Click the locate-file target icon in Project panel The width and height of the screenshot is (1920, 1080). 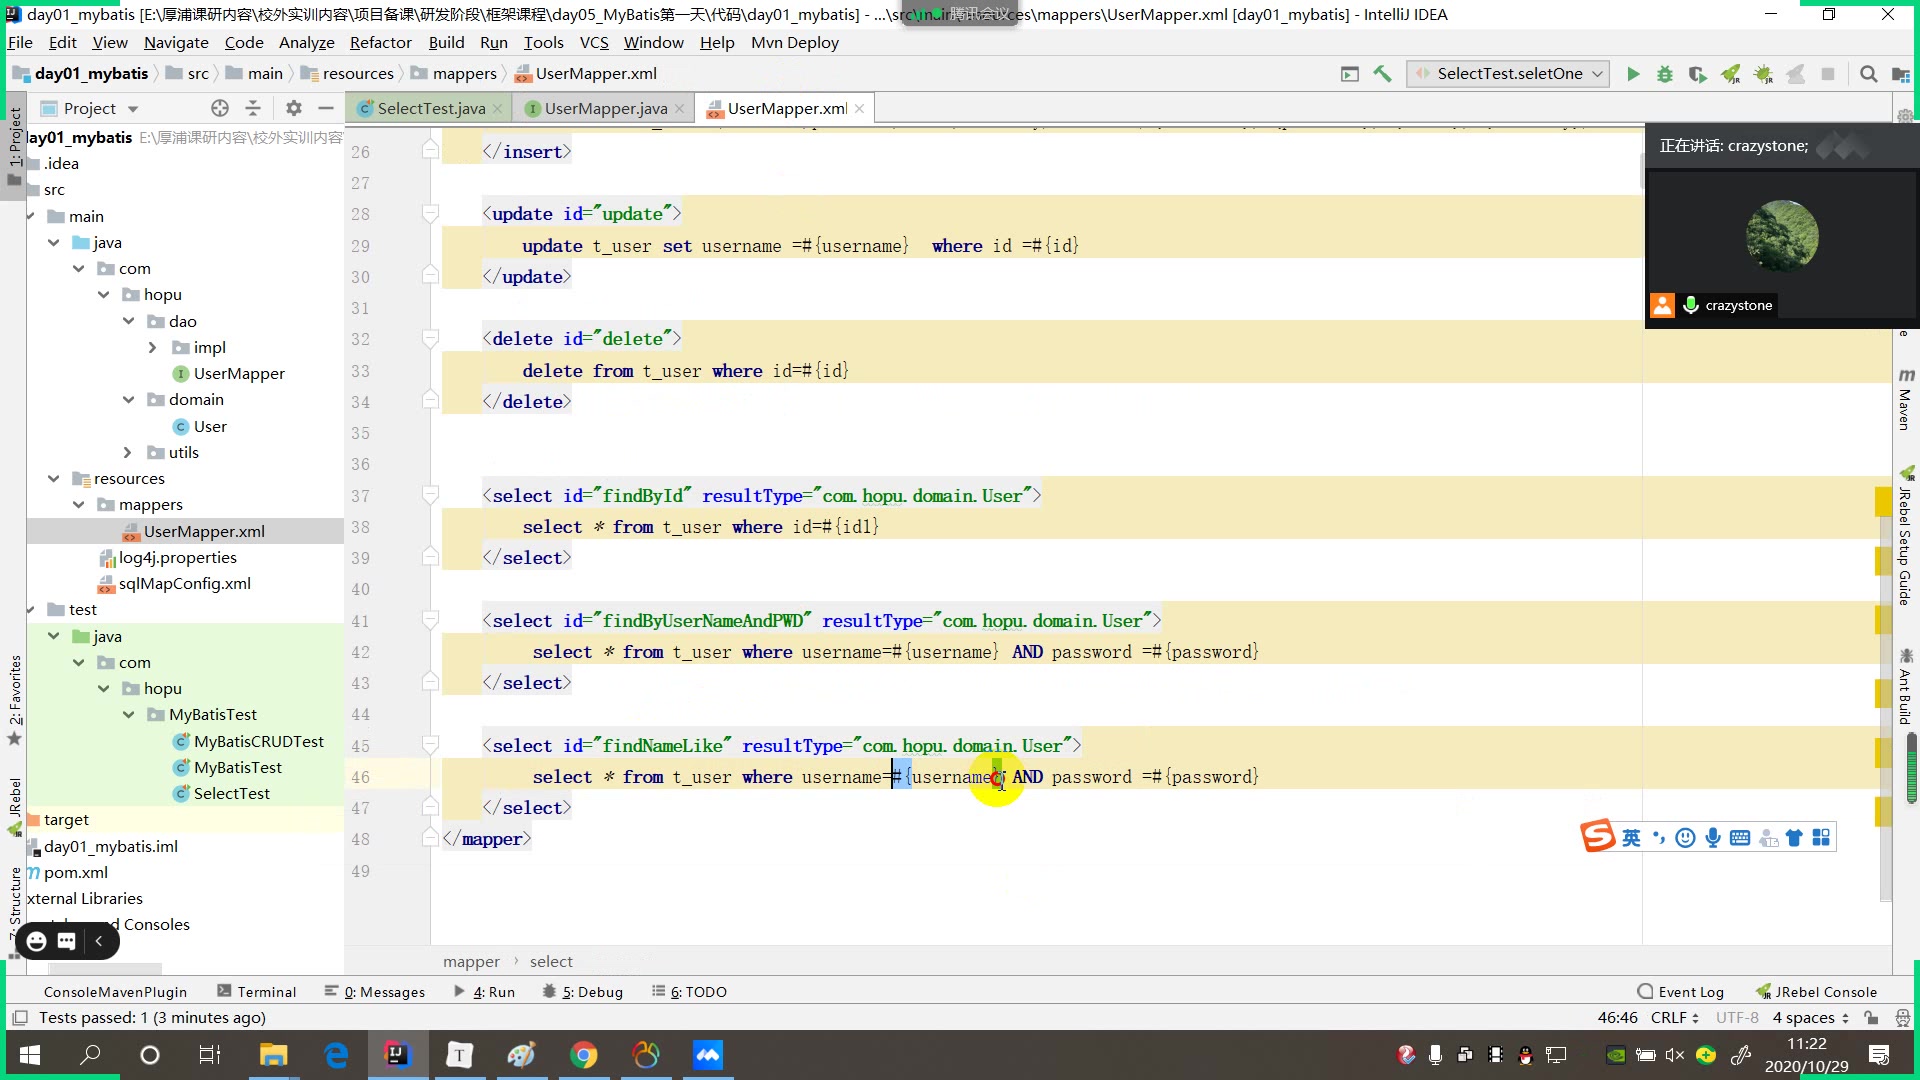pyautogui.click(x=220, y=108)
